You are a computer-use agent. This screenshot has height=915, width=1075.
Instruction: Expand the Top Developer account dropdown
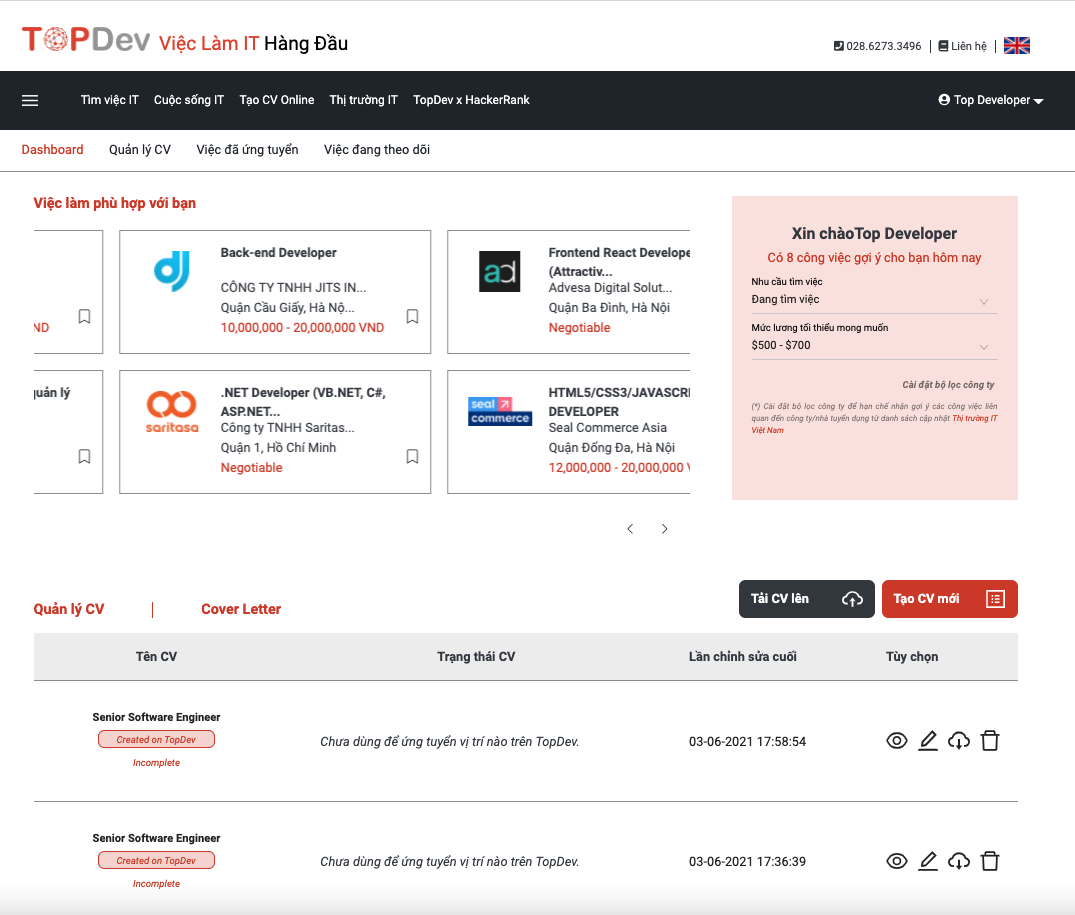(991, 100)
